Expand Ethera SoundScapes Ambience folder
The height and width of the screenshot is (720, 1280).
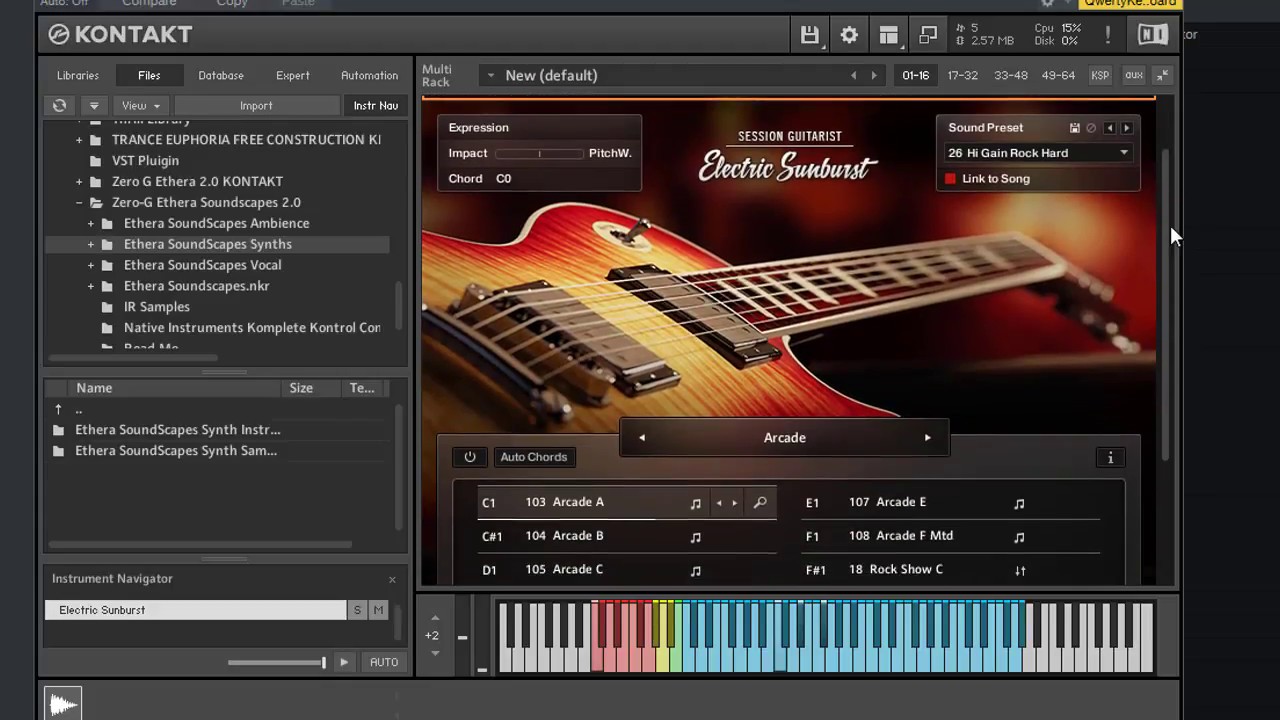click(91, 224)
